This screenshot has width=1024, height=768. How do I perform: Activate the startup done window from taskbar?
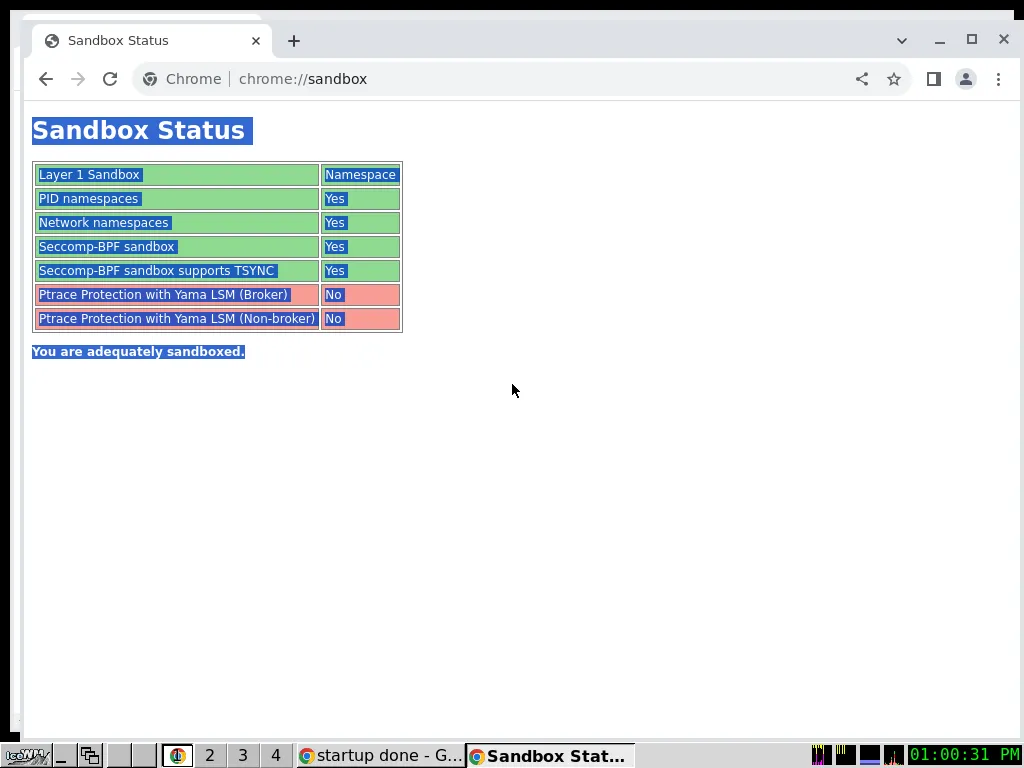[x=380, y=755]
